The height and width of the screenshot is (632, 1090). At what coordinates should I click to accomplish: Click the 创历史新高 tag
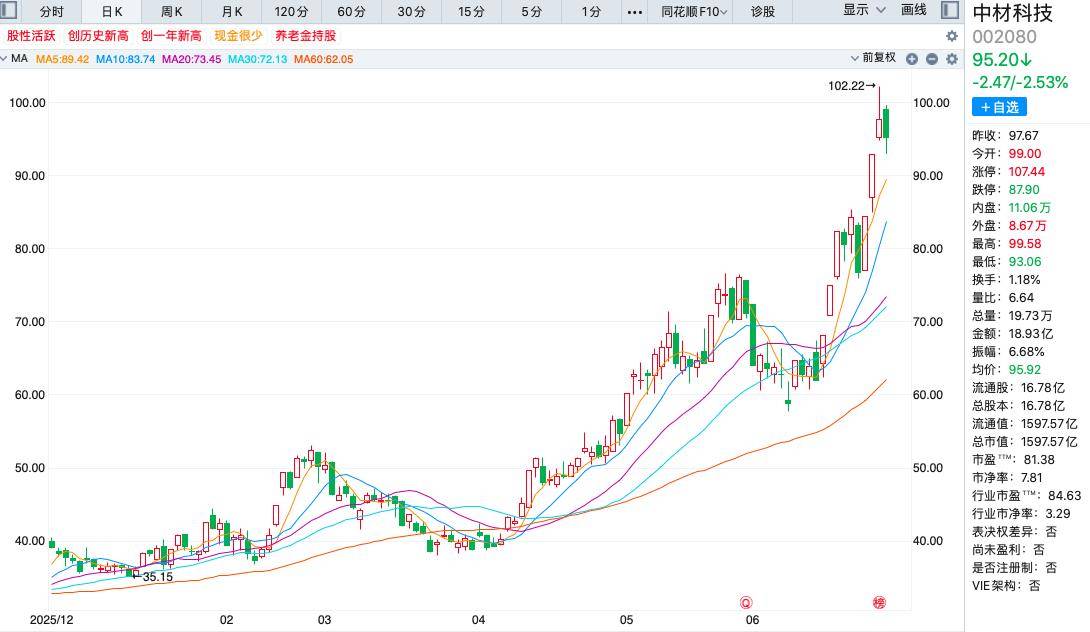98,35
